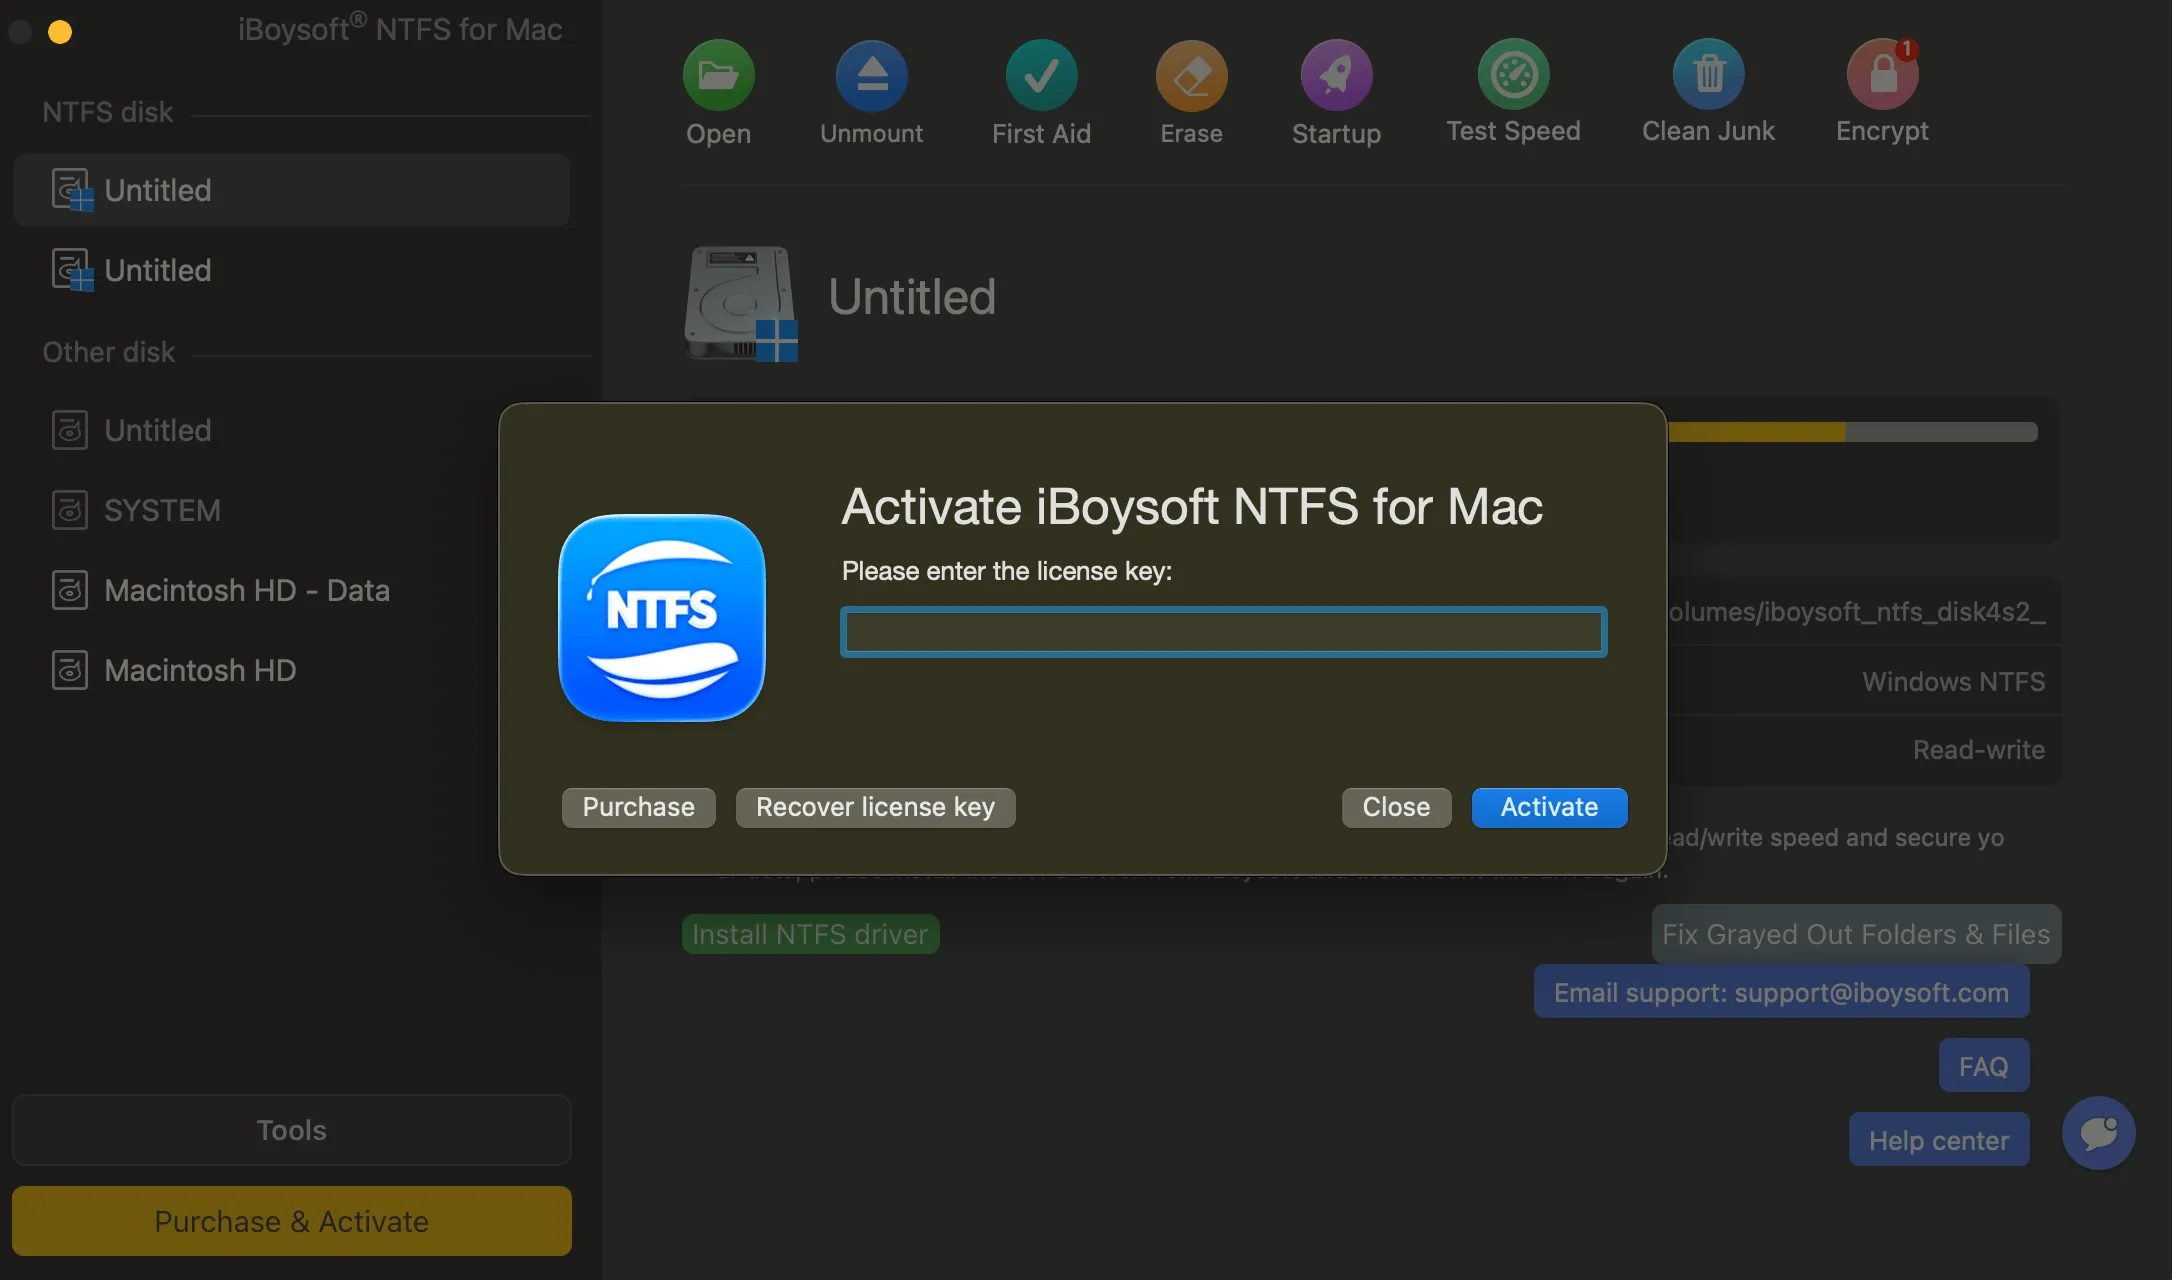Screen dimensions: 2172x1280
Task: Click disk icon of Other disk Untitled
Action: [70, 430]
